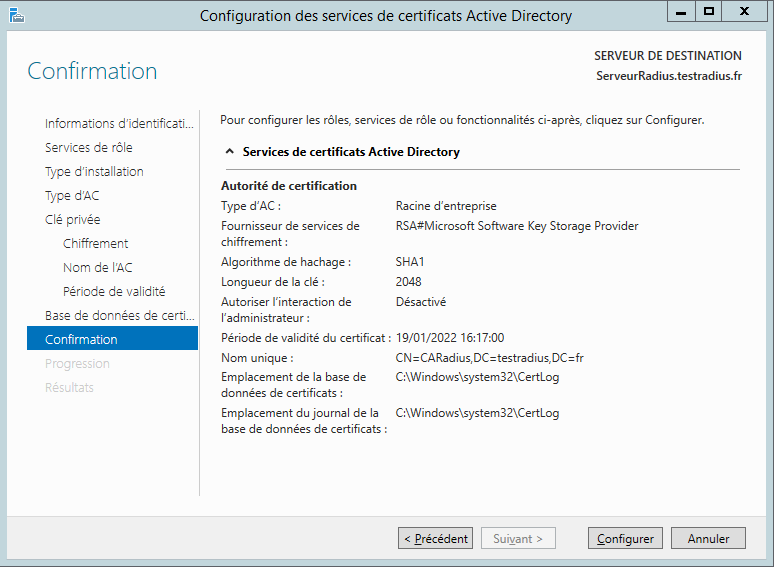The width and height of the screenshot is (774, 567).
Task: Click the Configurer button
Action: coord(625,538)
